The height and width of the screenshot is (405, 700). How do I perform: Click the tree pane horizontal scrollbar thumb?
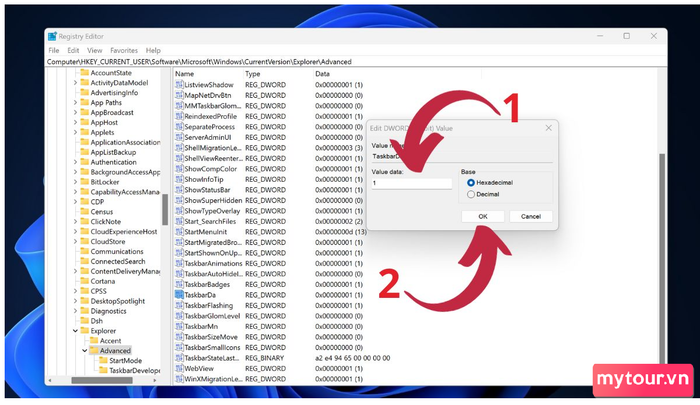[102, 380]
